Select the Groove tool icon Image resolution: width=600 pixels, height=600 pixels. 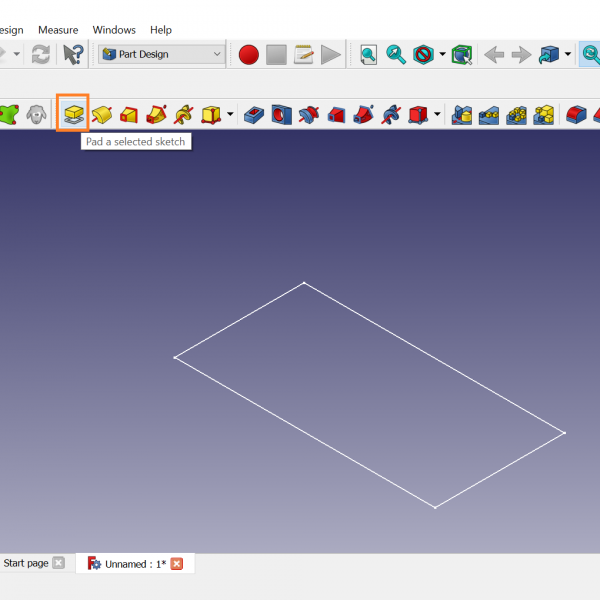(309, 115)
